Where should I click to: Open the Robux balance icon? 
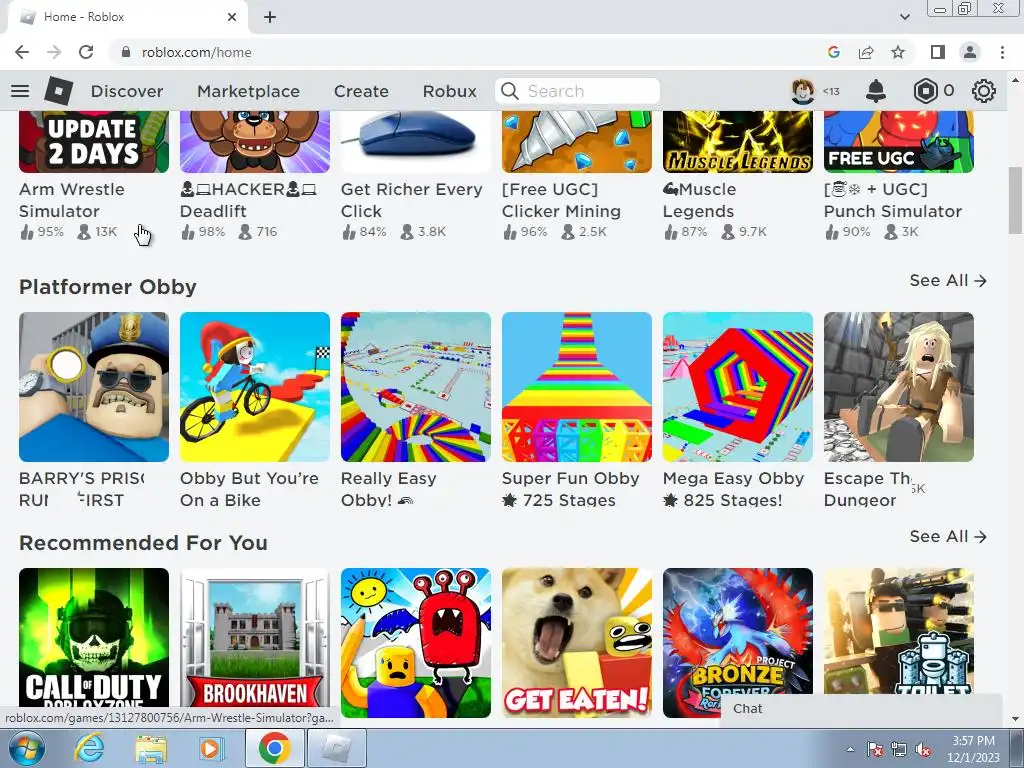coord(925,91)
